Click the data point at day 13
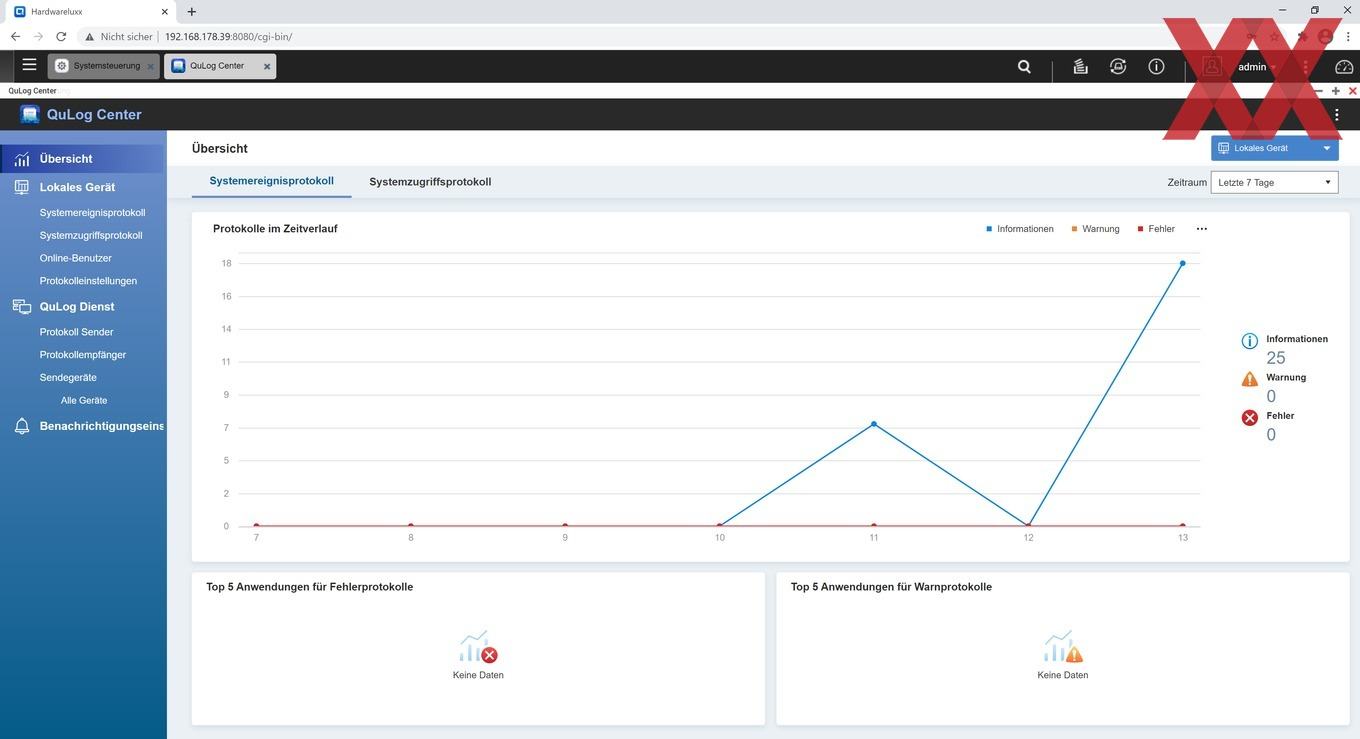 point(1182,264)
